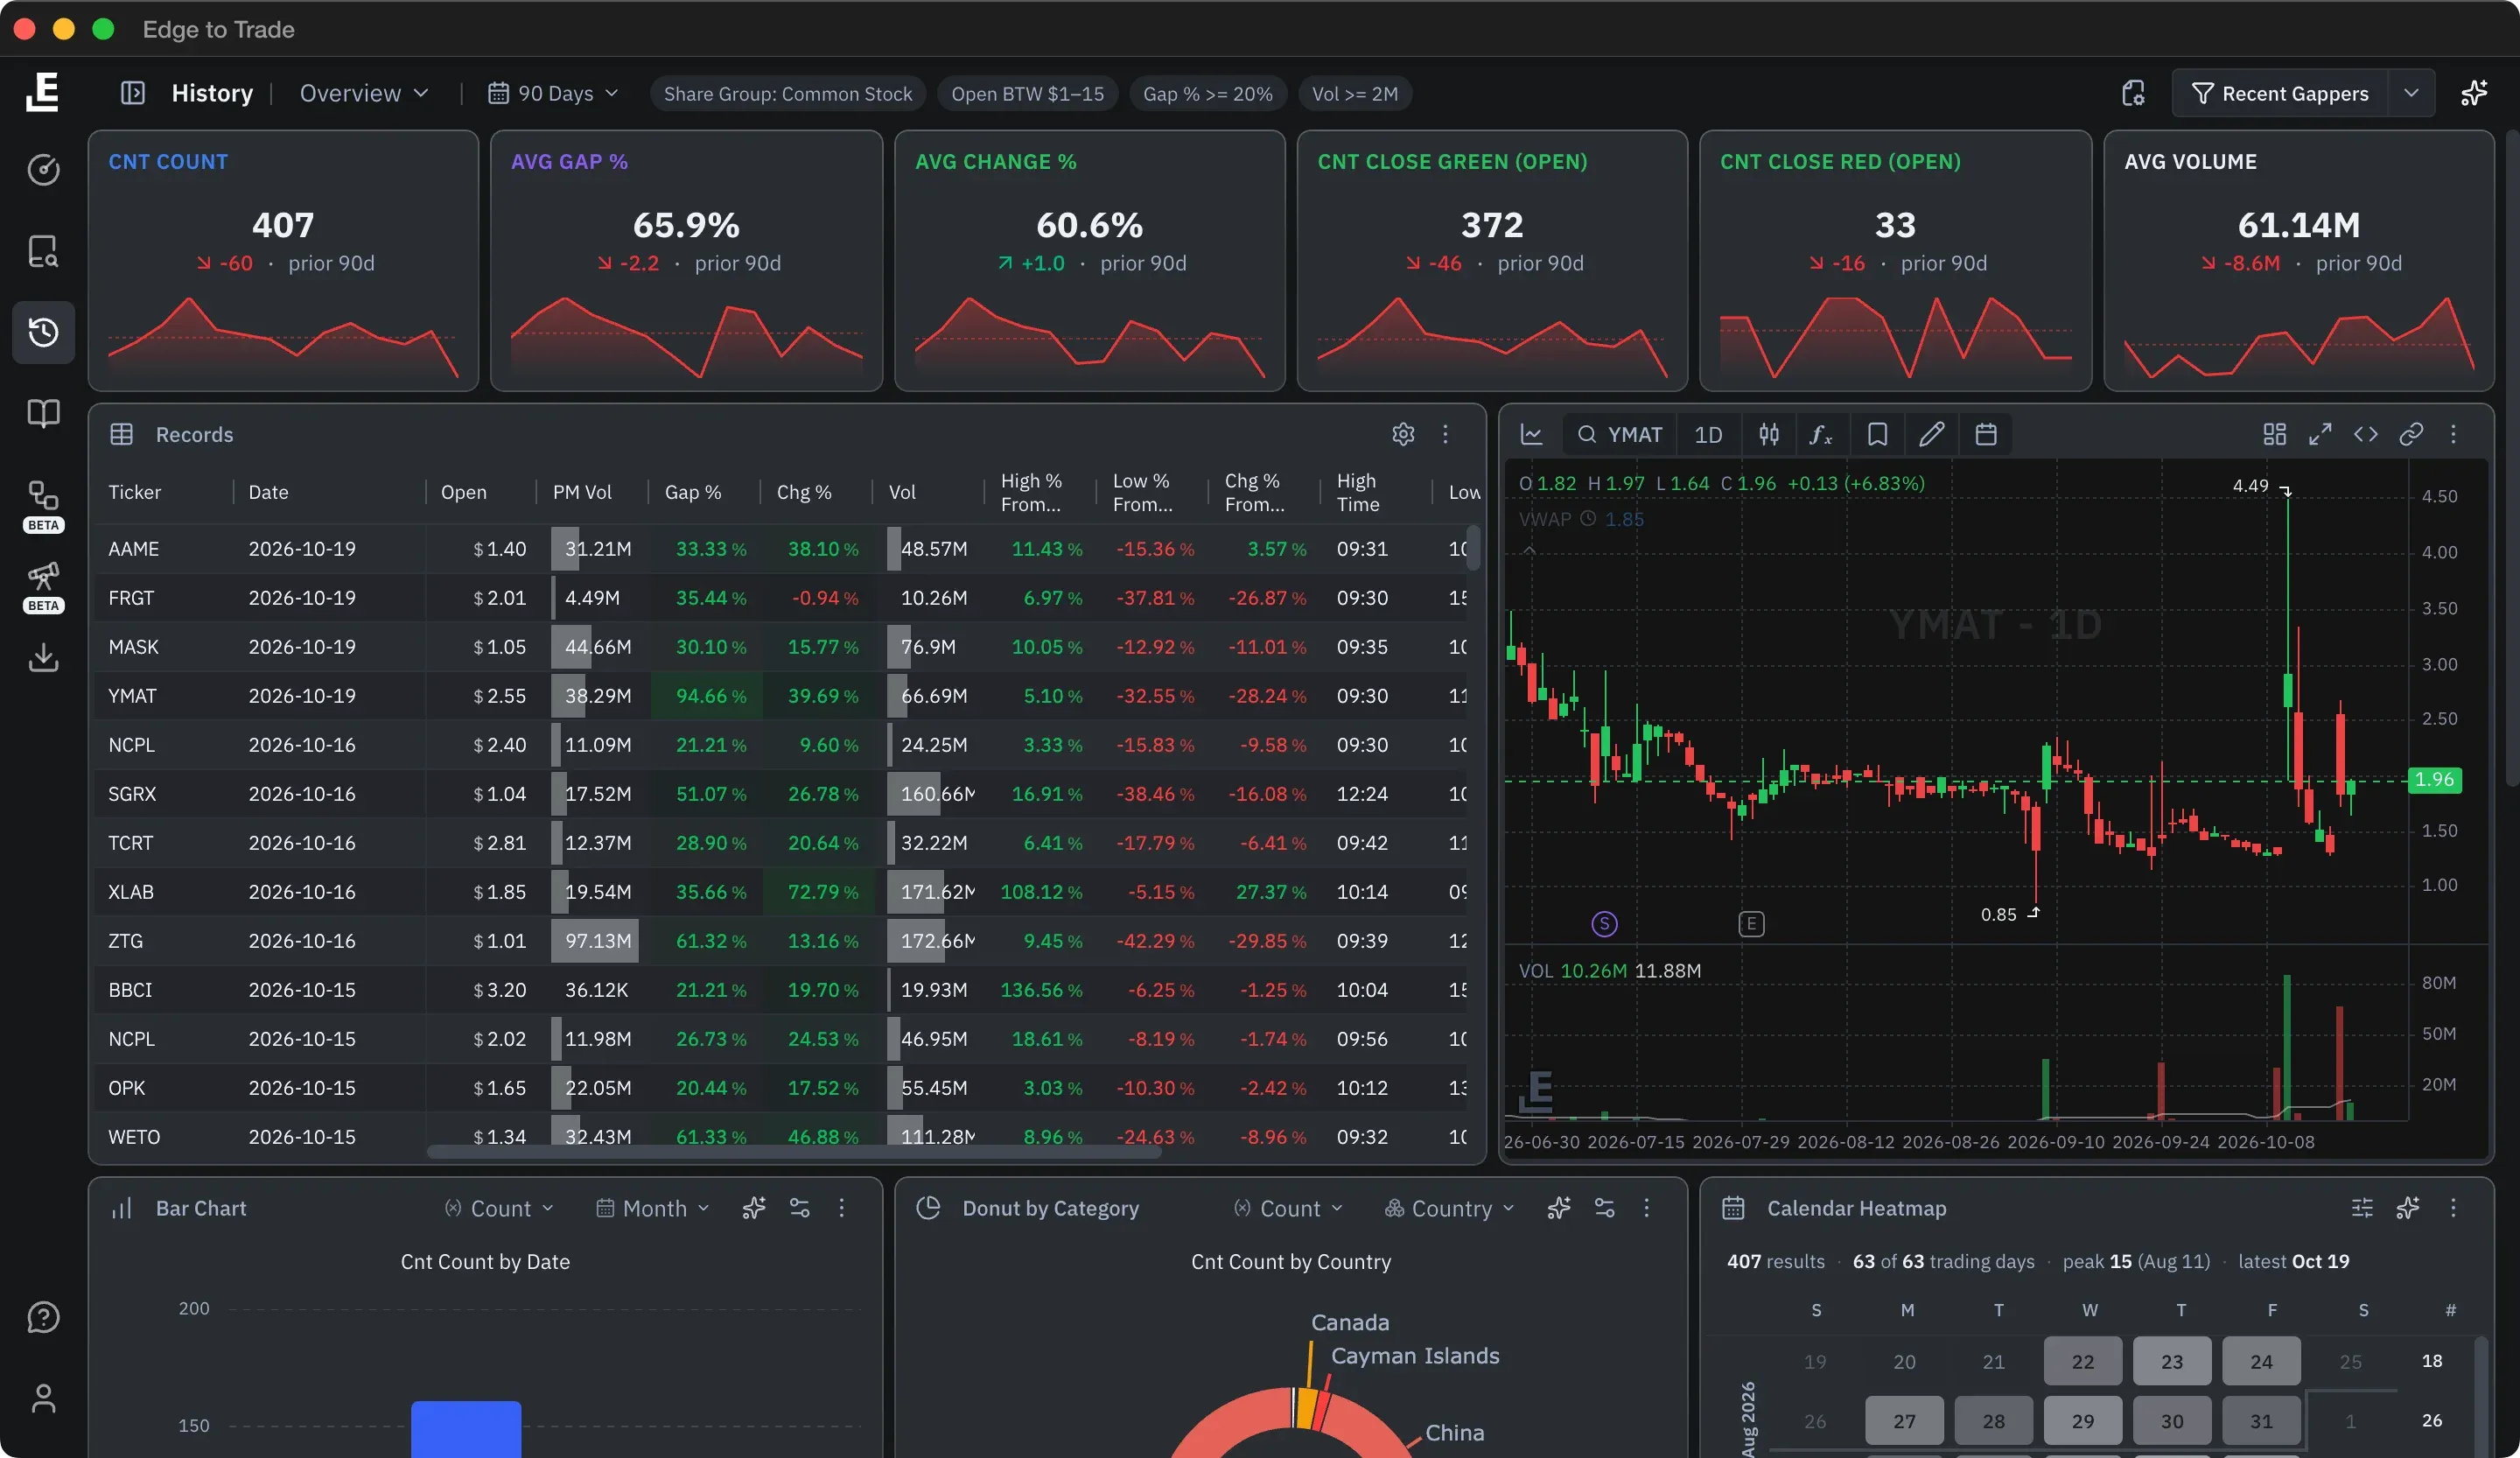Open the chart indicators fx icon
This screenshot has height=1458, width=2520.
click(1821, 434)
